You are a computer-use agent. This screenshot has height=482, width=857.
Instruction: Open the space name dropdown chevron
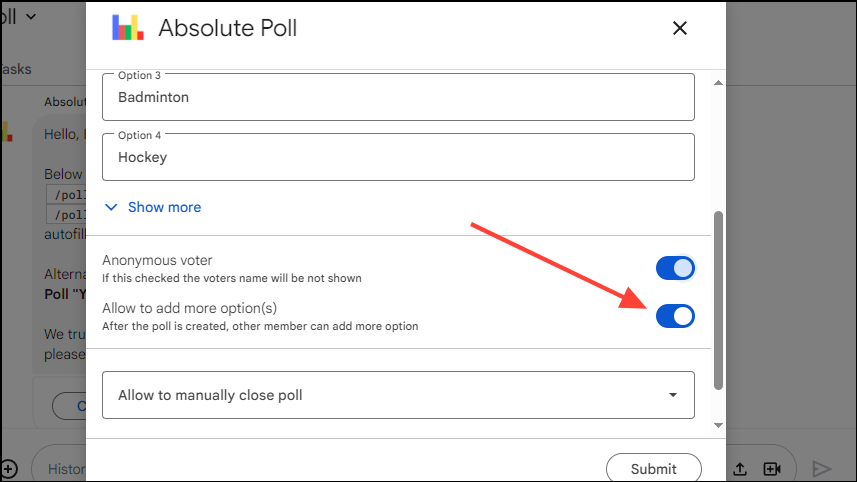click(x=30, y=16)
